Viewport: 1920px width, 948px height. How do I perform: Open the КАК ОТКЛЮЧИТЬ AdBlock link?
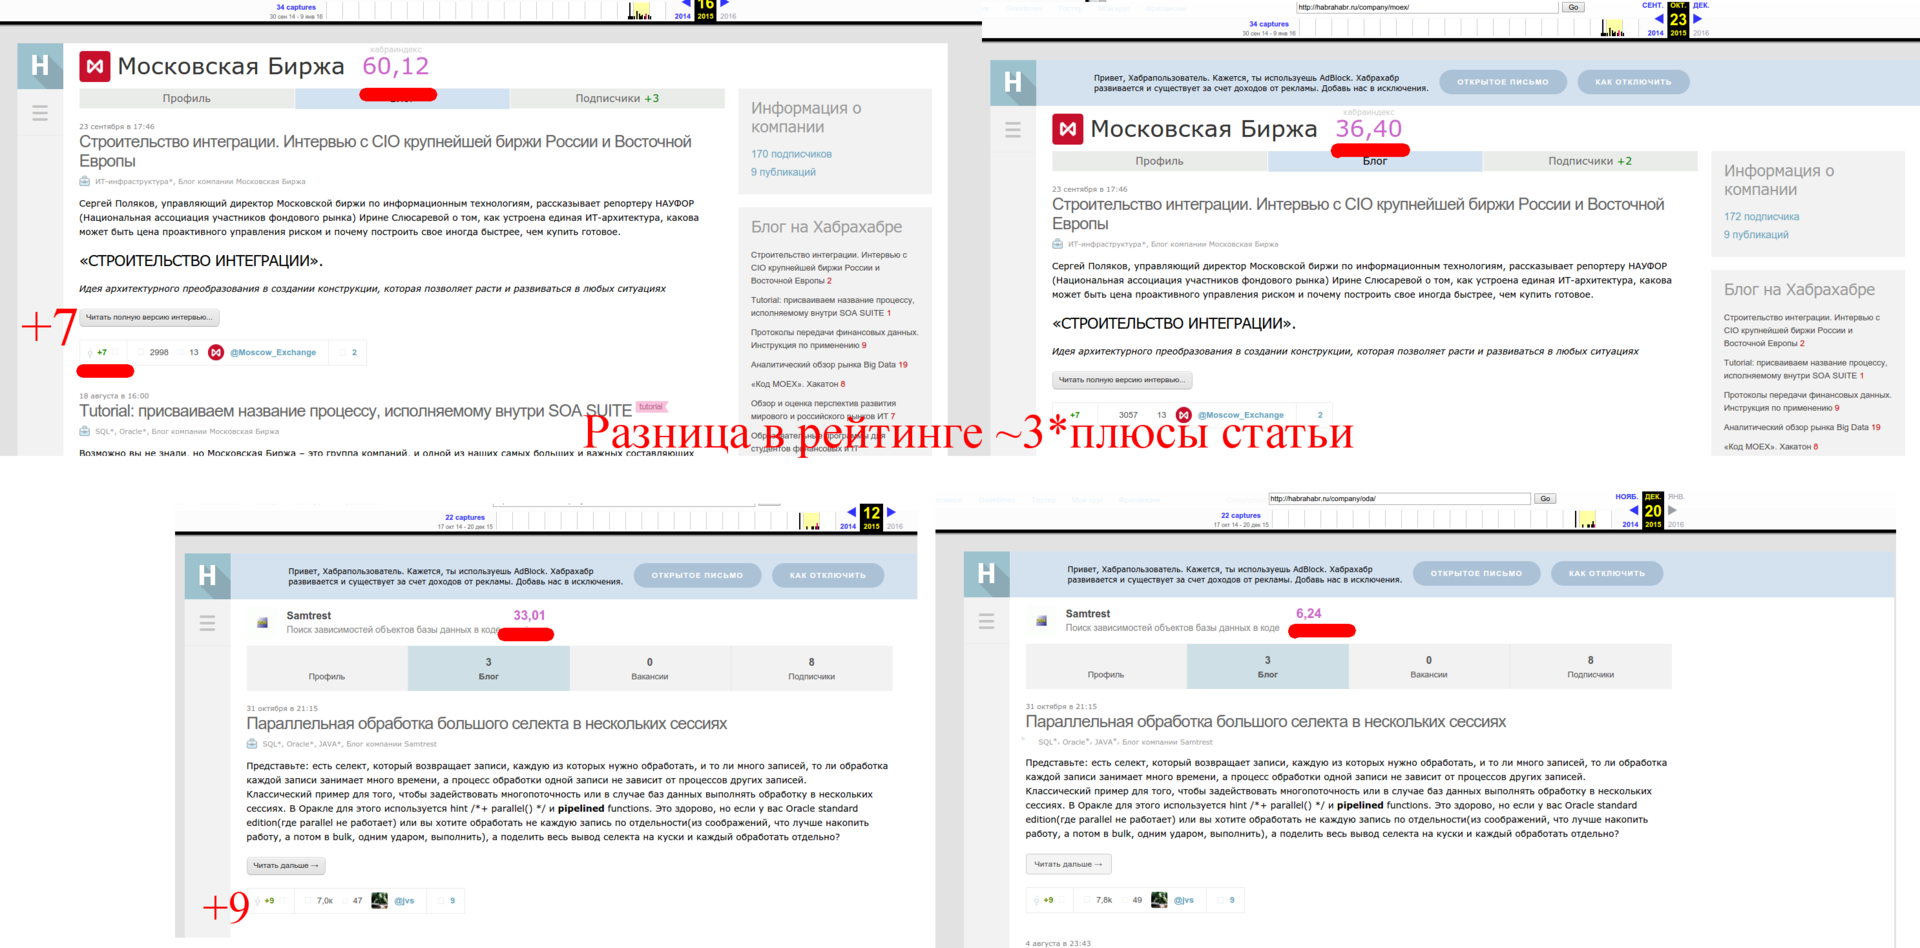1633,82
